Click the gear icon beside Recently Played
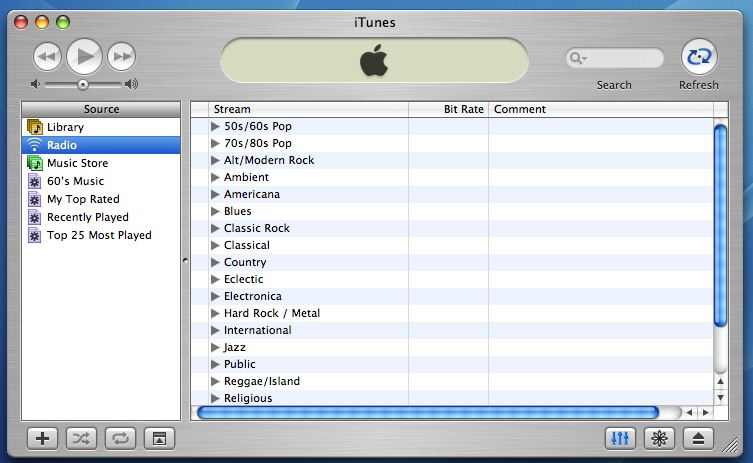Screen dimensions: 753x463 (34, 218)
